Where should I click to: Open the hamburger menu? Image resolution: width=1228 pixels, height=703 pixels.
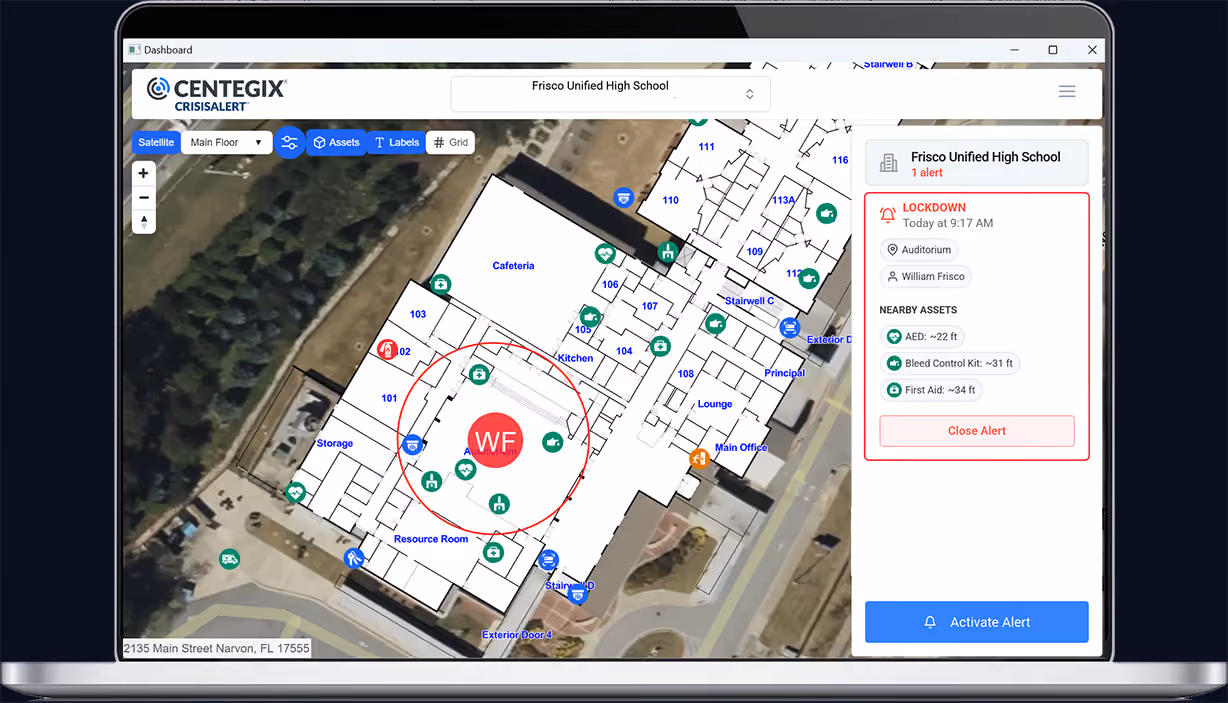tap(1067, 91)
